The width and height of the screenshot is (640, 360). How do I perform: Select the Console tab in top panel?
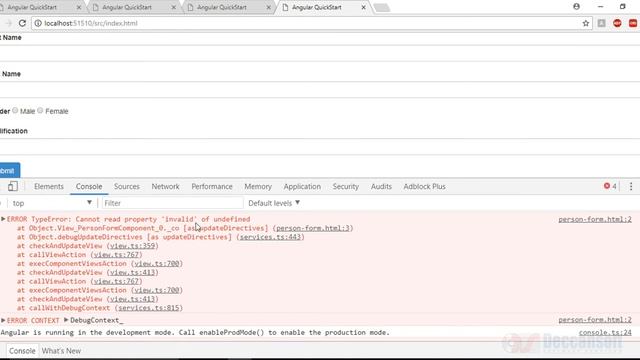pyautogui.click(x=89, y=186)
